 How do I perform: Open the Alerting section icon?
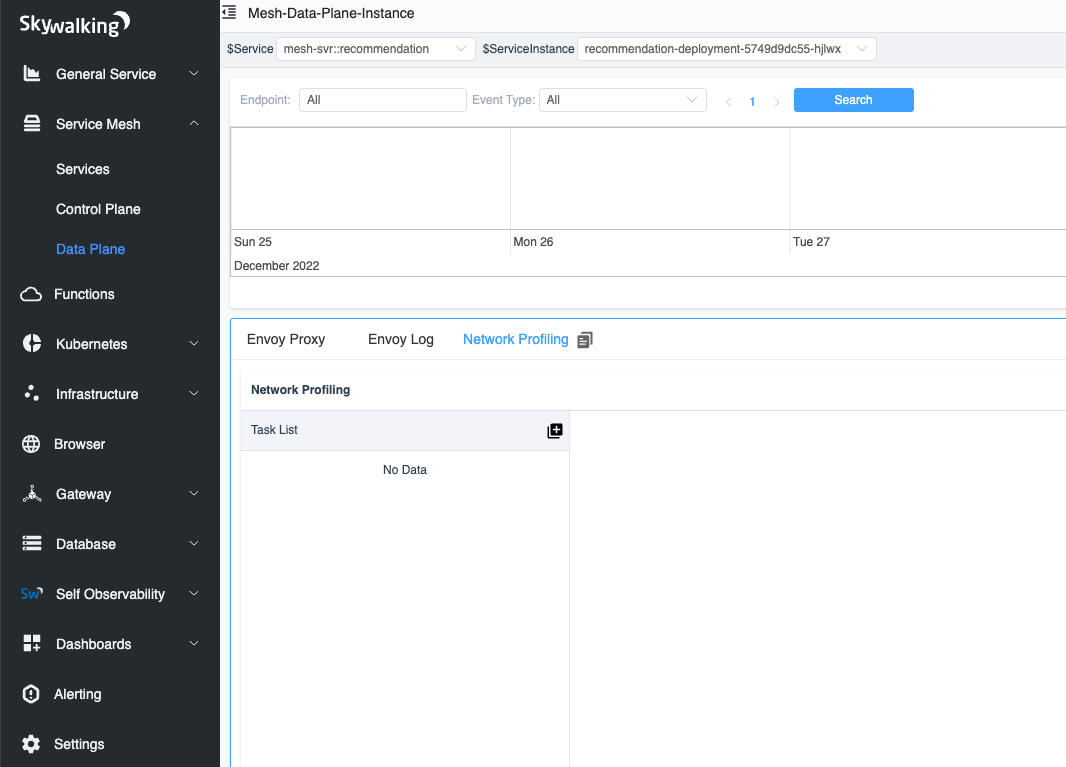click(x=31, y=694)
